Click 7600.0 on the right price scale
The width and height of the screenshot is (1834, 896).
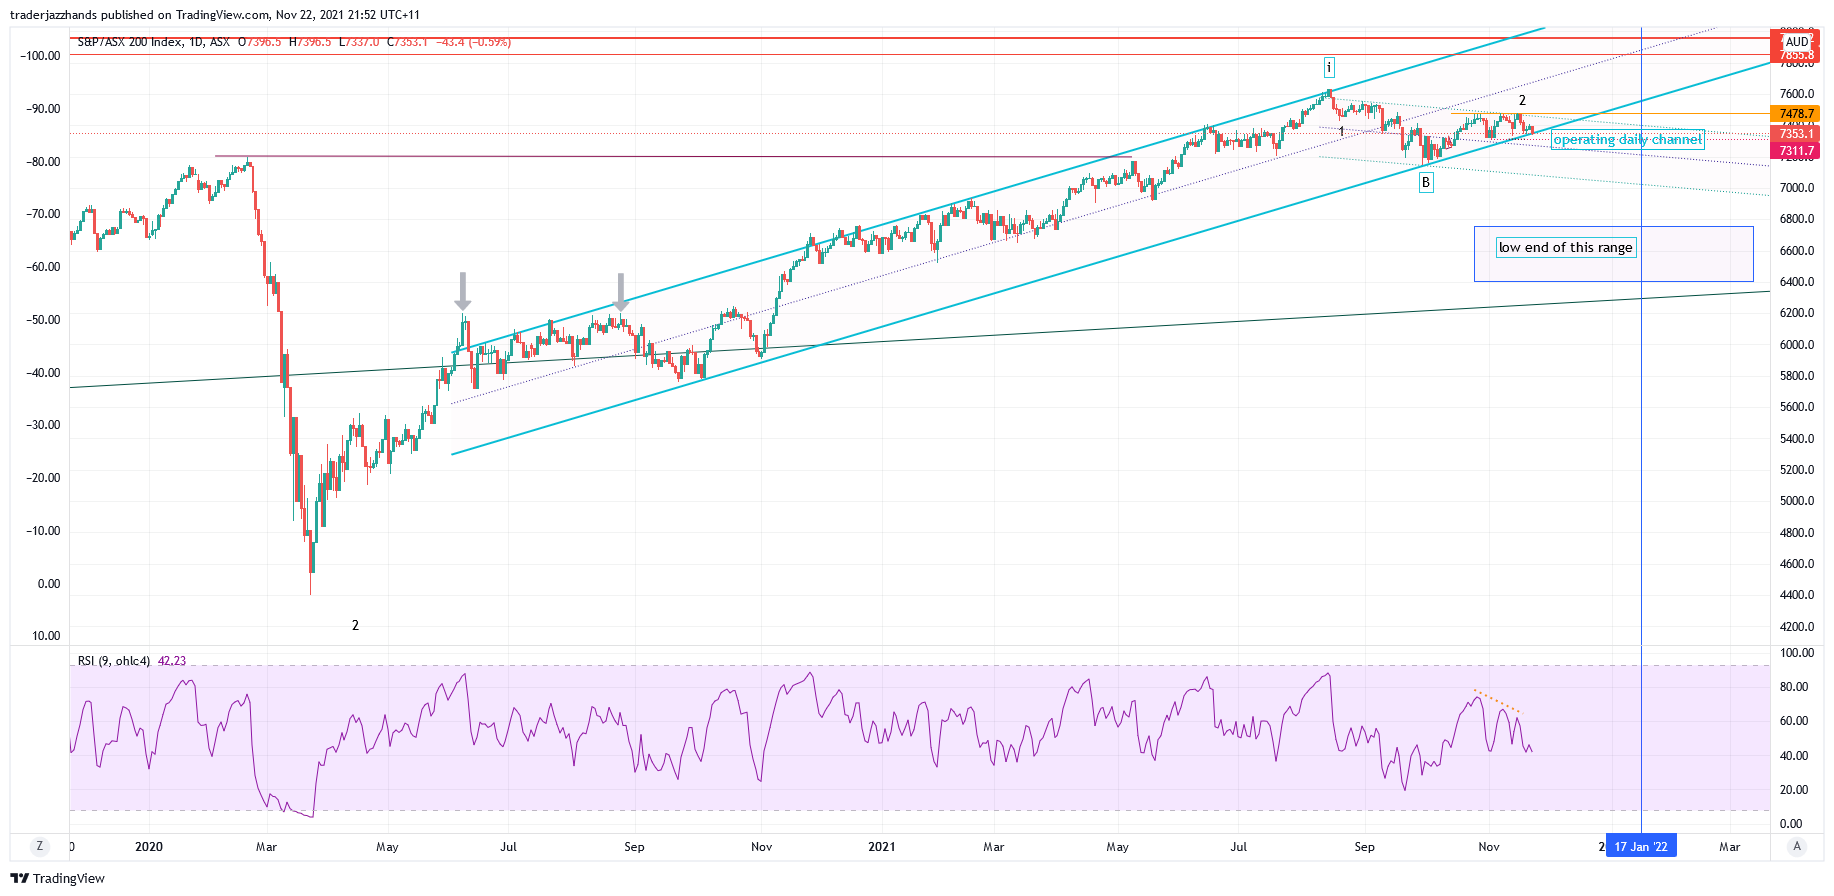point(1797,94)
